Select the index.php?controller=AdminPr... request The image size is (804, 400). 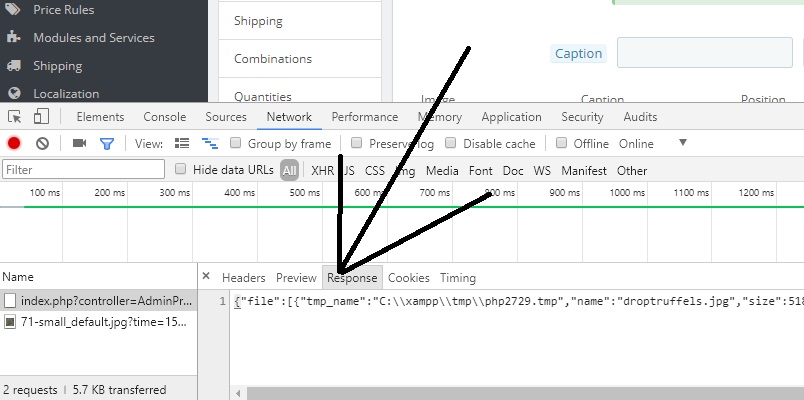click(x=98, y=301)
